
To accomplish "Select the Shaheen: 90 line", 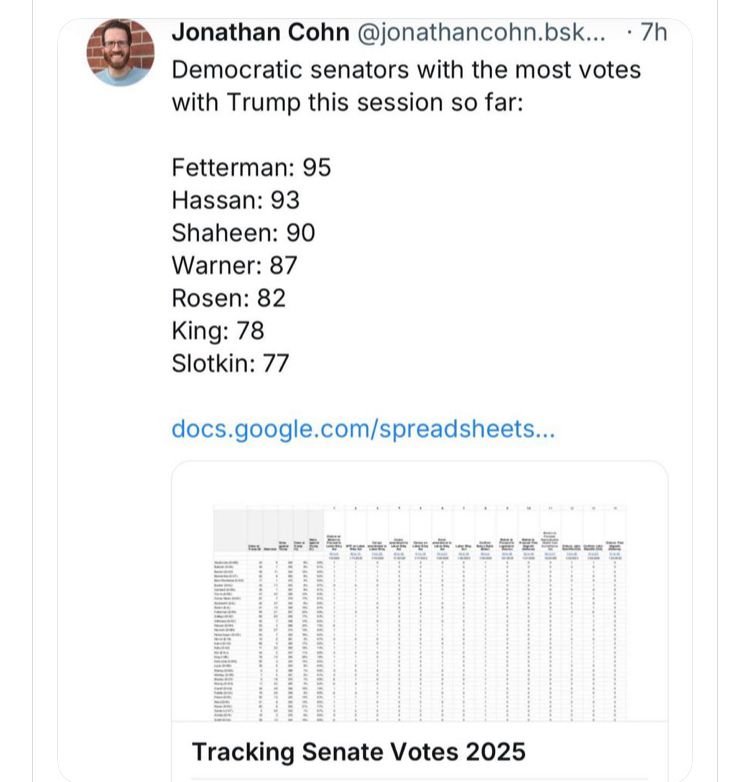I will point(243,233).
